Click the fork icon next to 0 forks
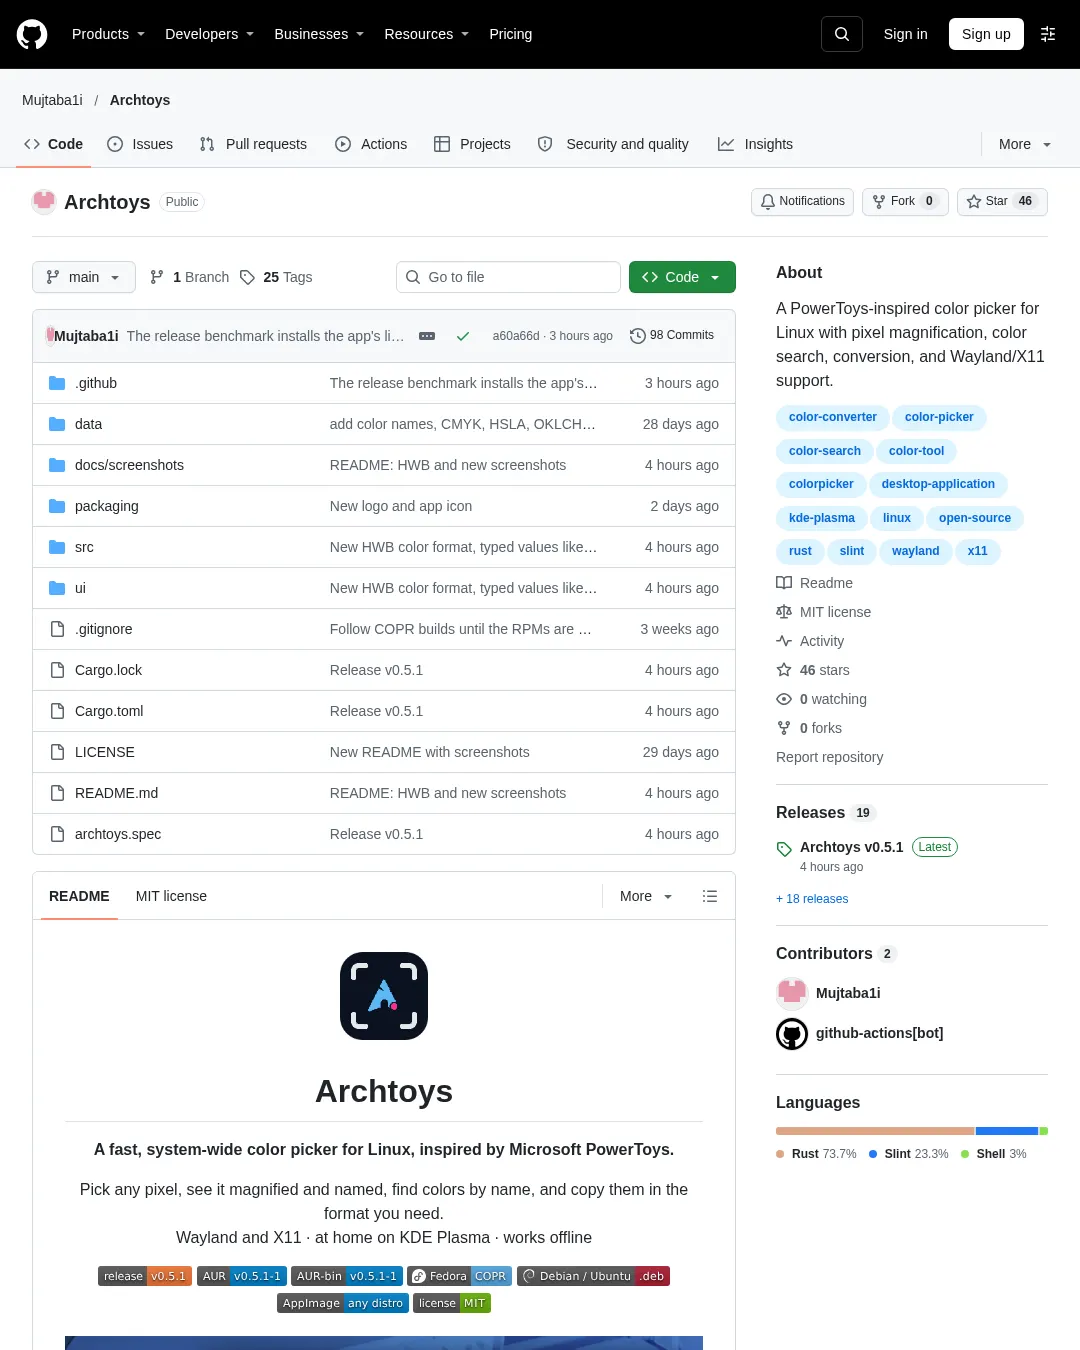The height and width of the screenshot is (1350, 1080). pyautogui.click(x=784, y=728)
